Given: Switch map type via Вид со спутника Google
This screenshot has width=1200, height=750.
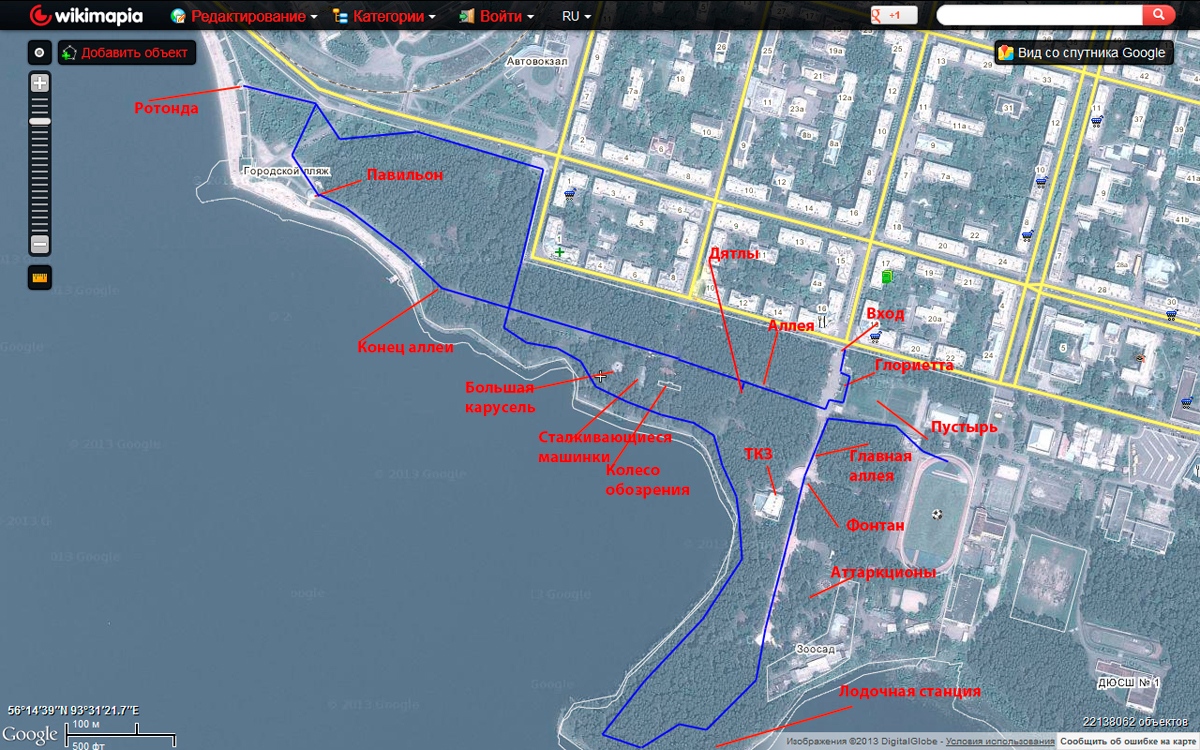Looking at the screenshot, I should (1082, 53).
